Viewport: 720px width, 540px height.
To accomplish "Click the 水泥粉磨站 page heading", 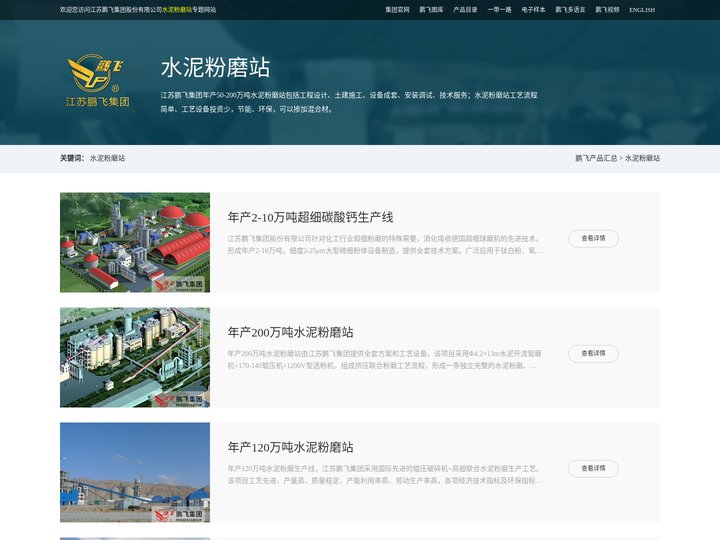I will [215, 68].
